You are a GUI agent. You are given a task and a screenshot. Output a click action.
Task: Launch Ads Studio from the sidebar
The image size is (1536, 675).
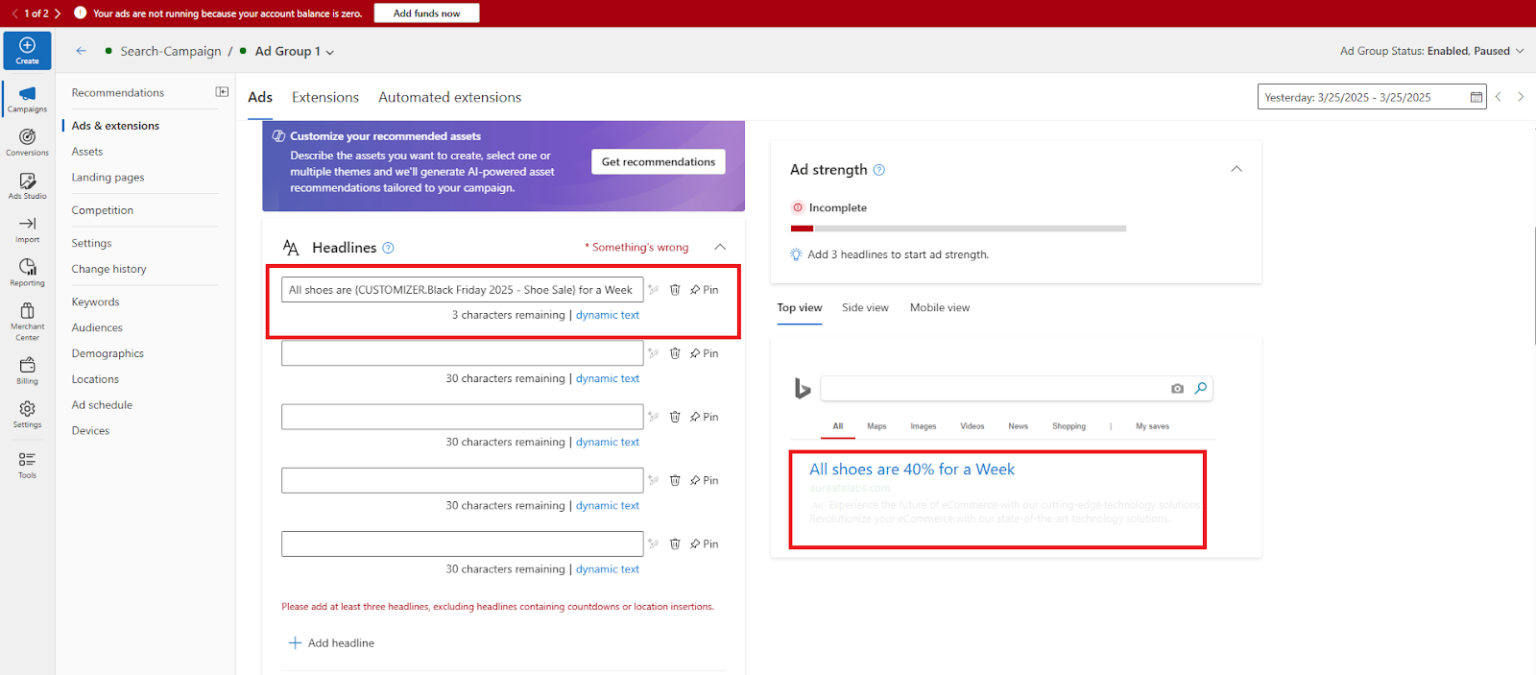coord(27,188)
